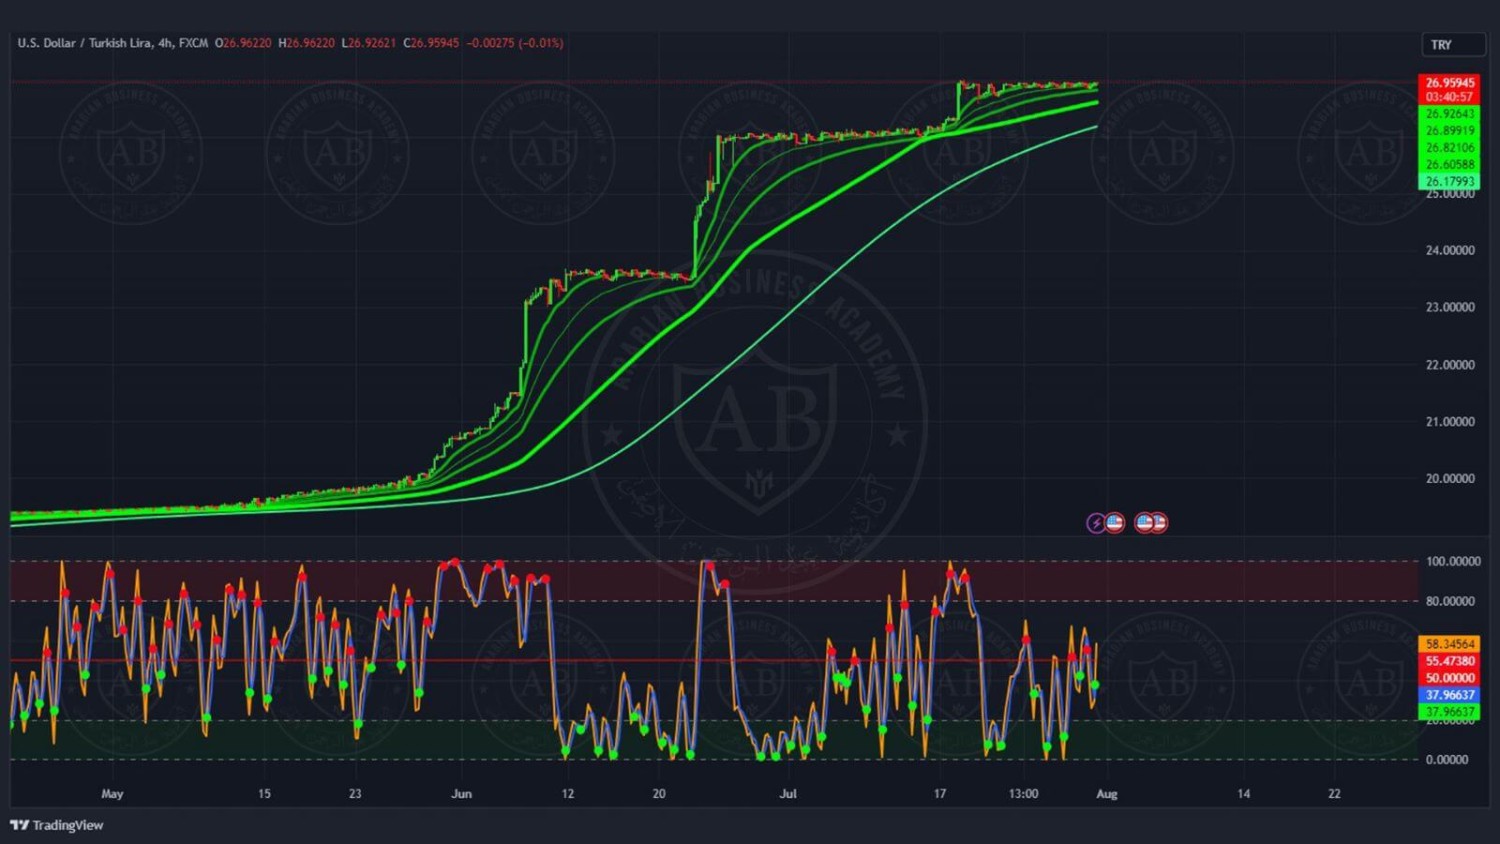Click the Aug label on the time axis
Screen dimensions: 1500x844
tap(1107, 794)
